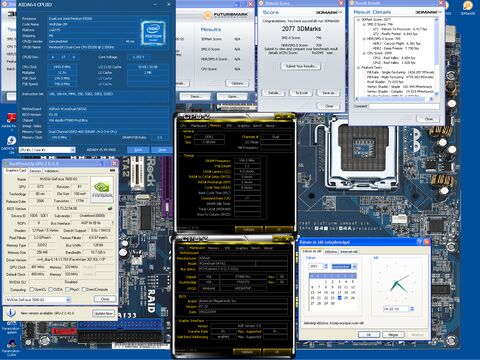The height and width of the screenshot is (360, 480).
Task: Click the GPU-Z BIOS save chip icon
Action: 110,208
